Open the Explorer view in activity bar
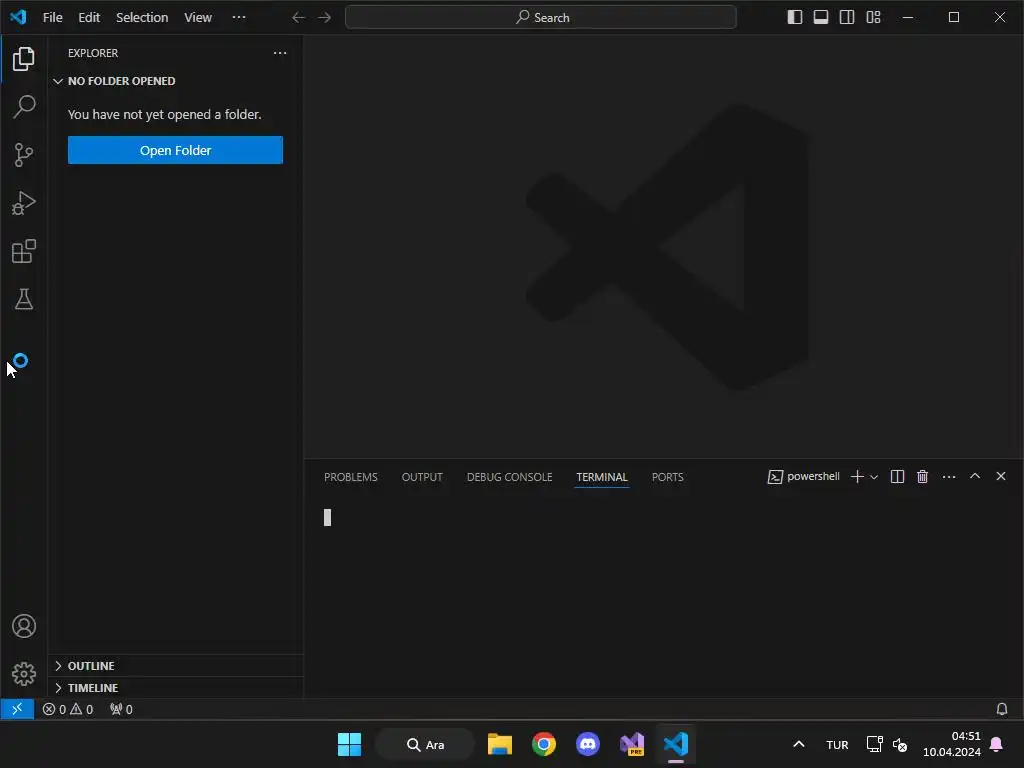 (24, 59)
